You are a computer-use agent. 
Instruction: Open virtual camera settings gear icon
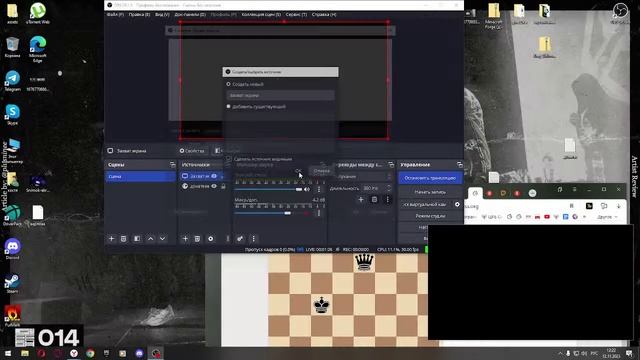point(457,204)
